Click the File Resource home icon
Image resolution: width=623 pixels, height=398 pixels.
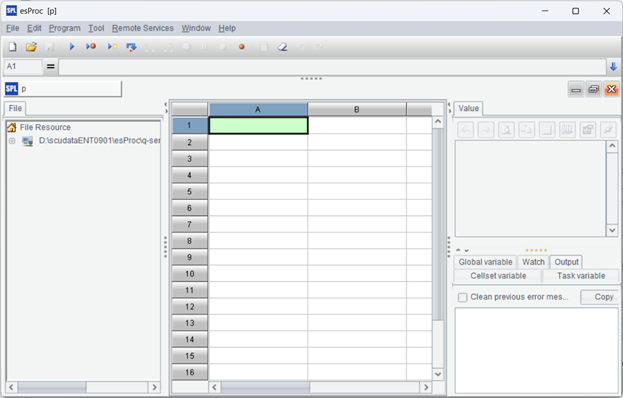(x=12, y=127)
